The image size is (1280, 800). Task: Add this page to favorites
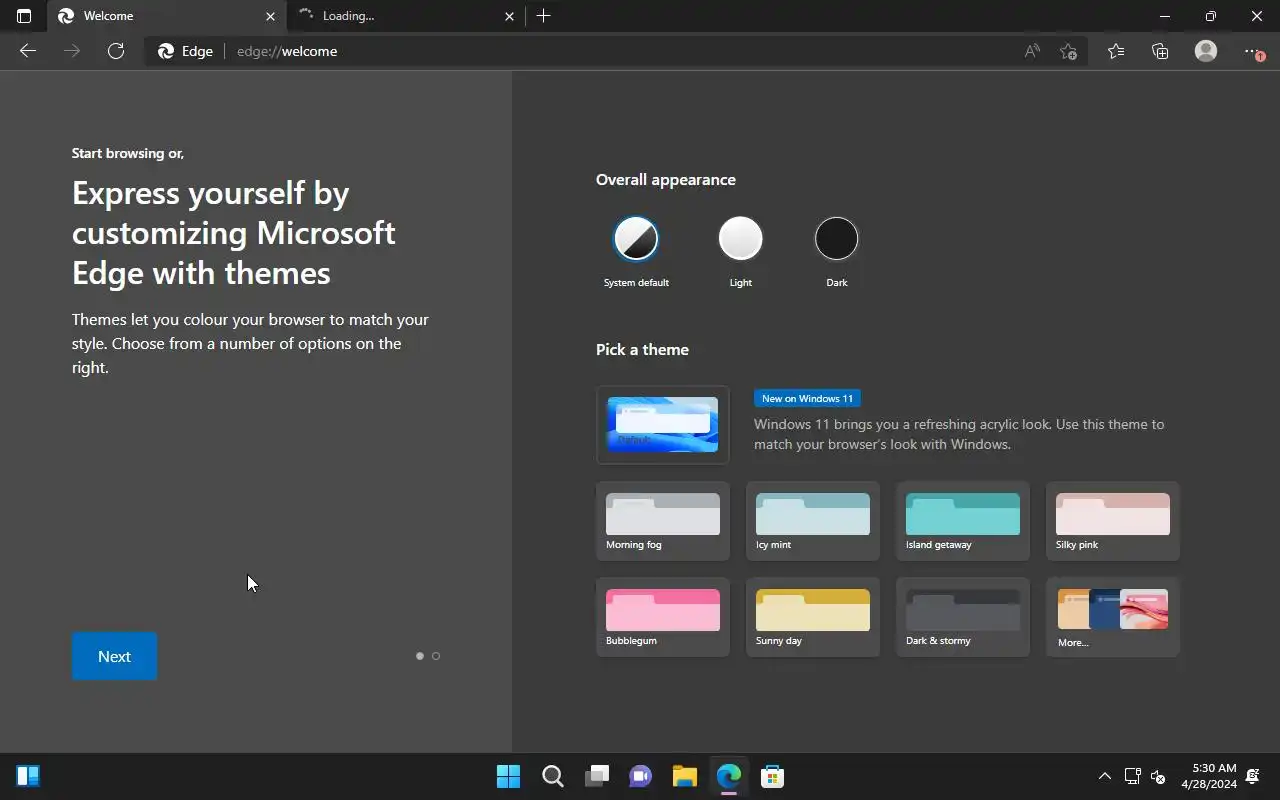1068,51
